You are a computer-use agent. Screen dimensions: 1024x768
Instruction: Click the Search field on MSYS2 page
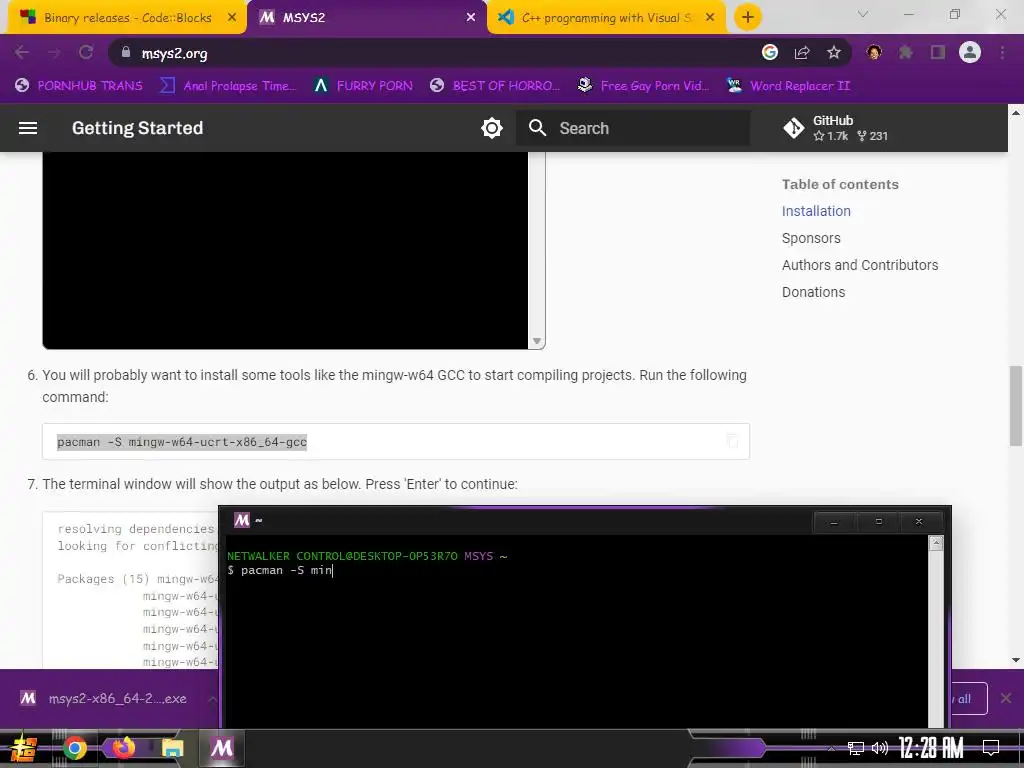[x=633, y=128]
